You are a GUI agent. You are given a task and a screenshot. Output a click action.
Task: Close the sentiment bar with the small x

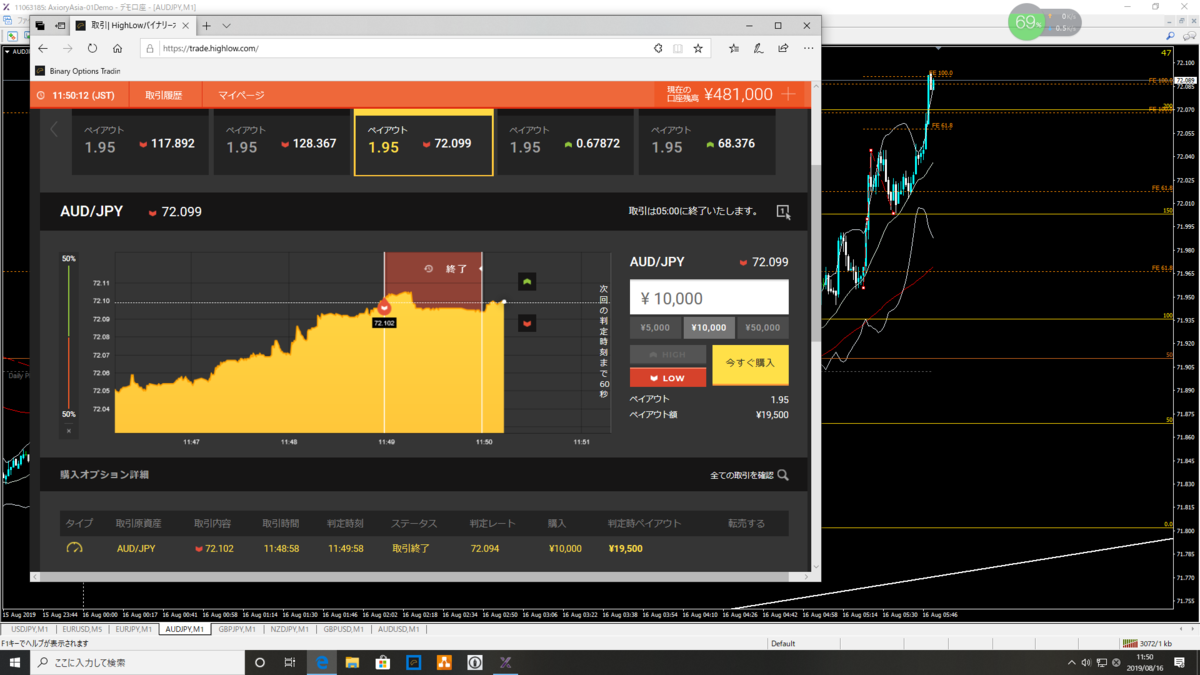click(69, 431)
